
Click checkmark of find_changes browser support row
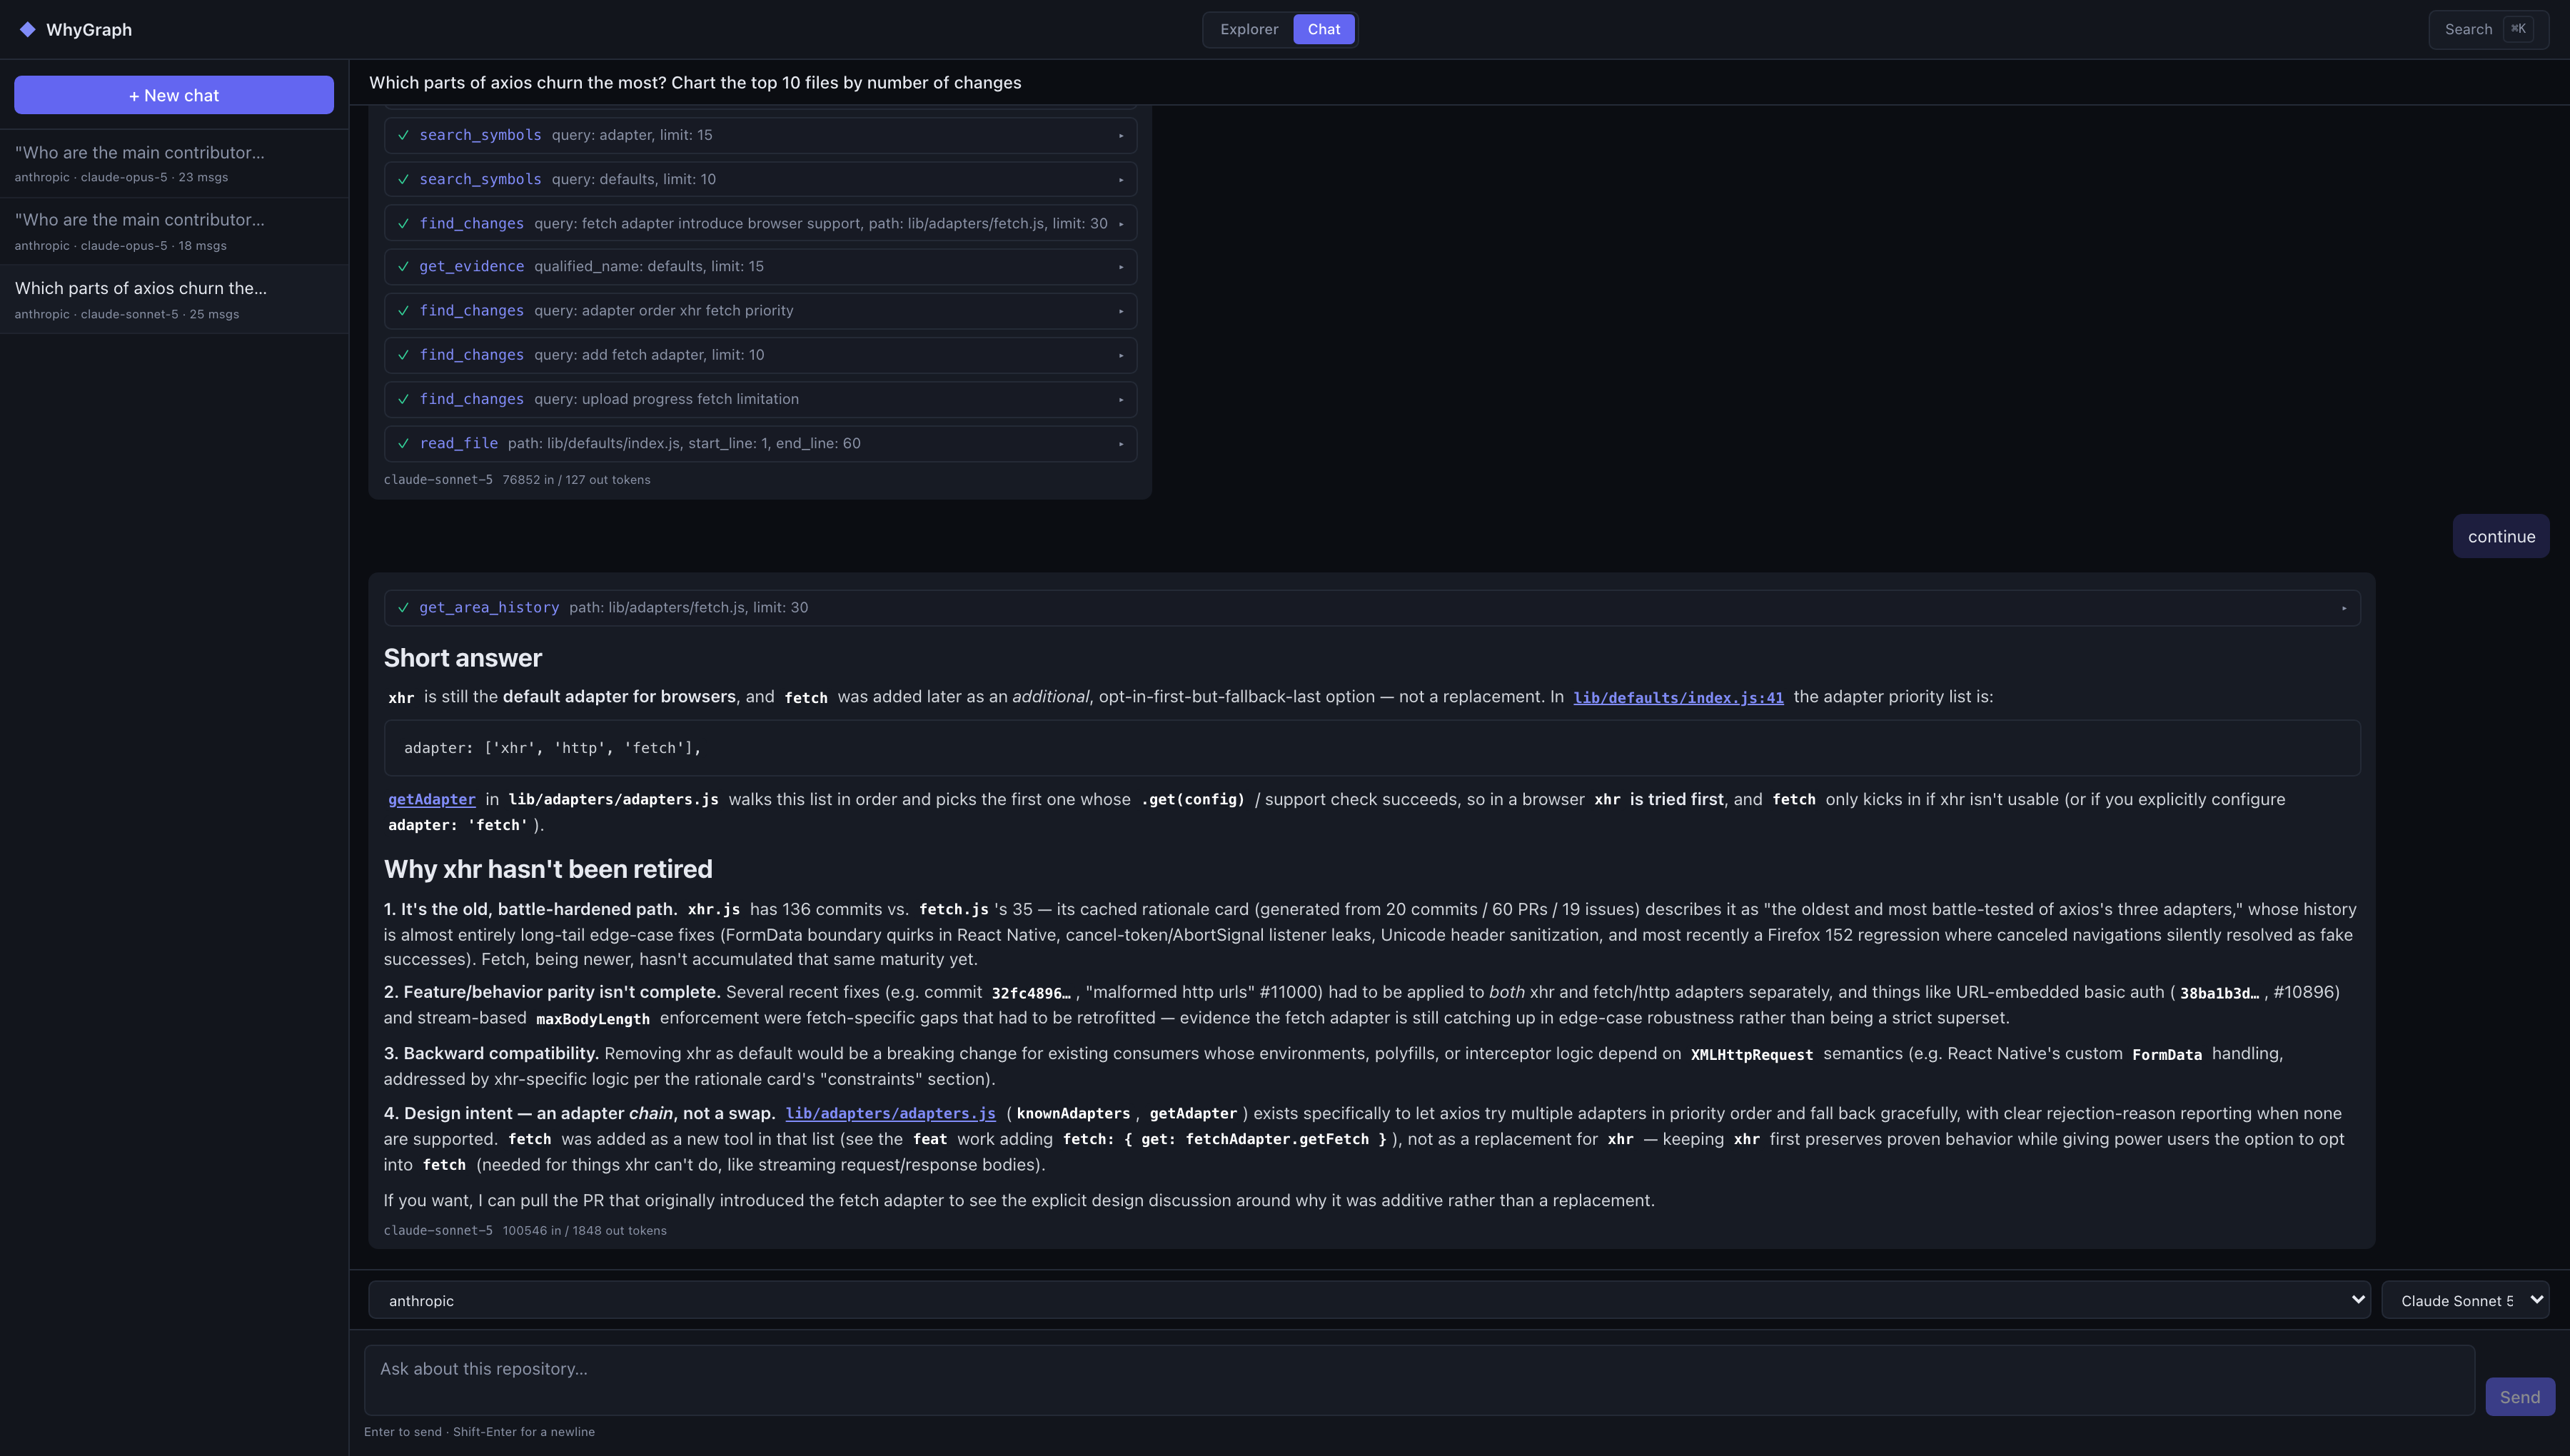(x=403, y=223)
